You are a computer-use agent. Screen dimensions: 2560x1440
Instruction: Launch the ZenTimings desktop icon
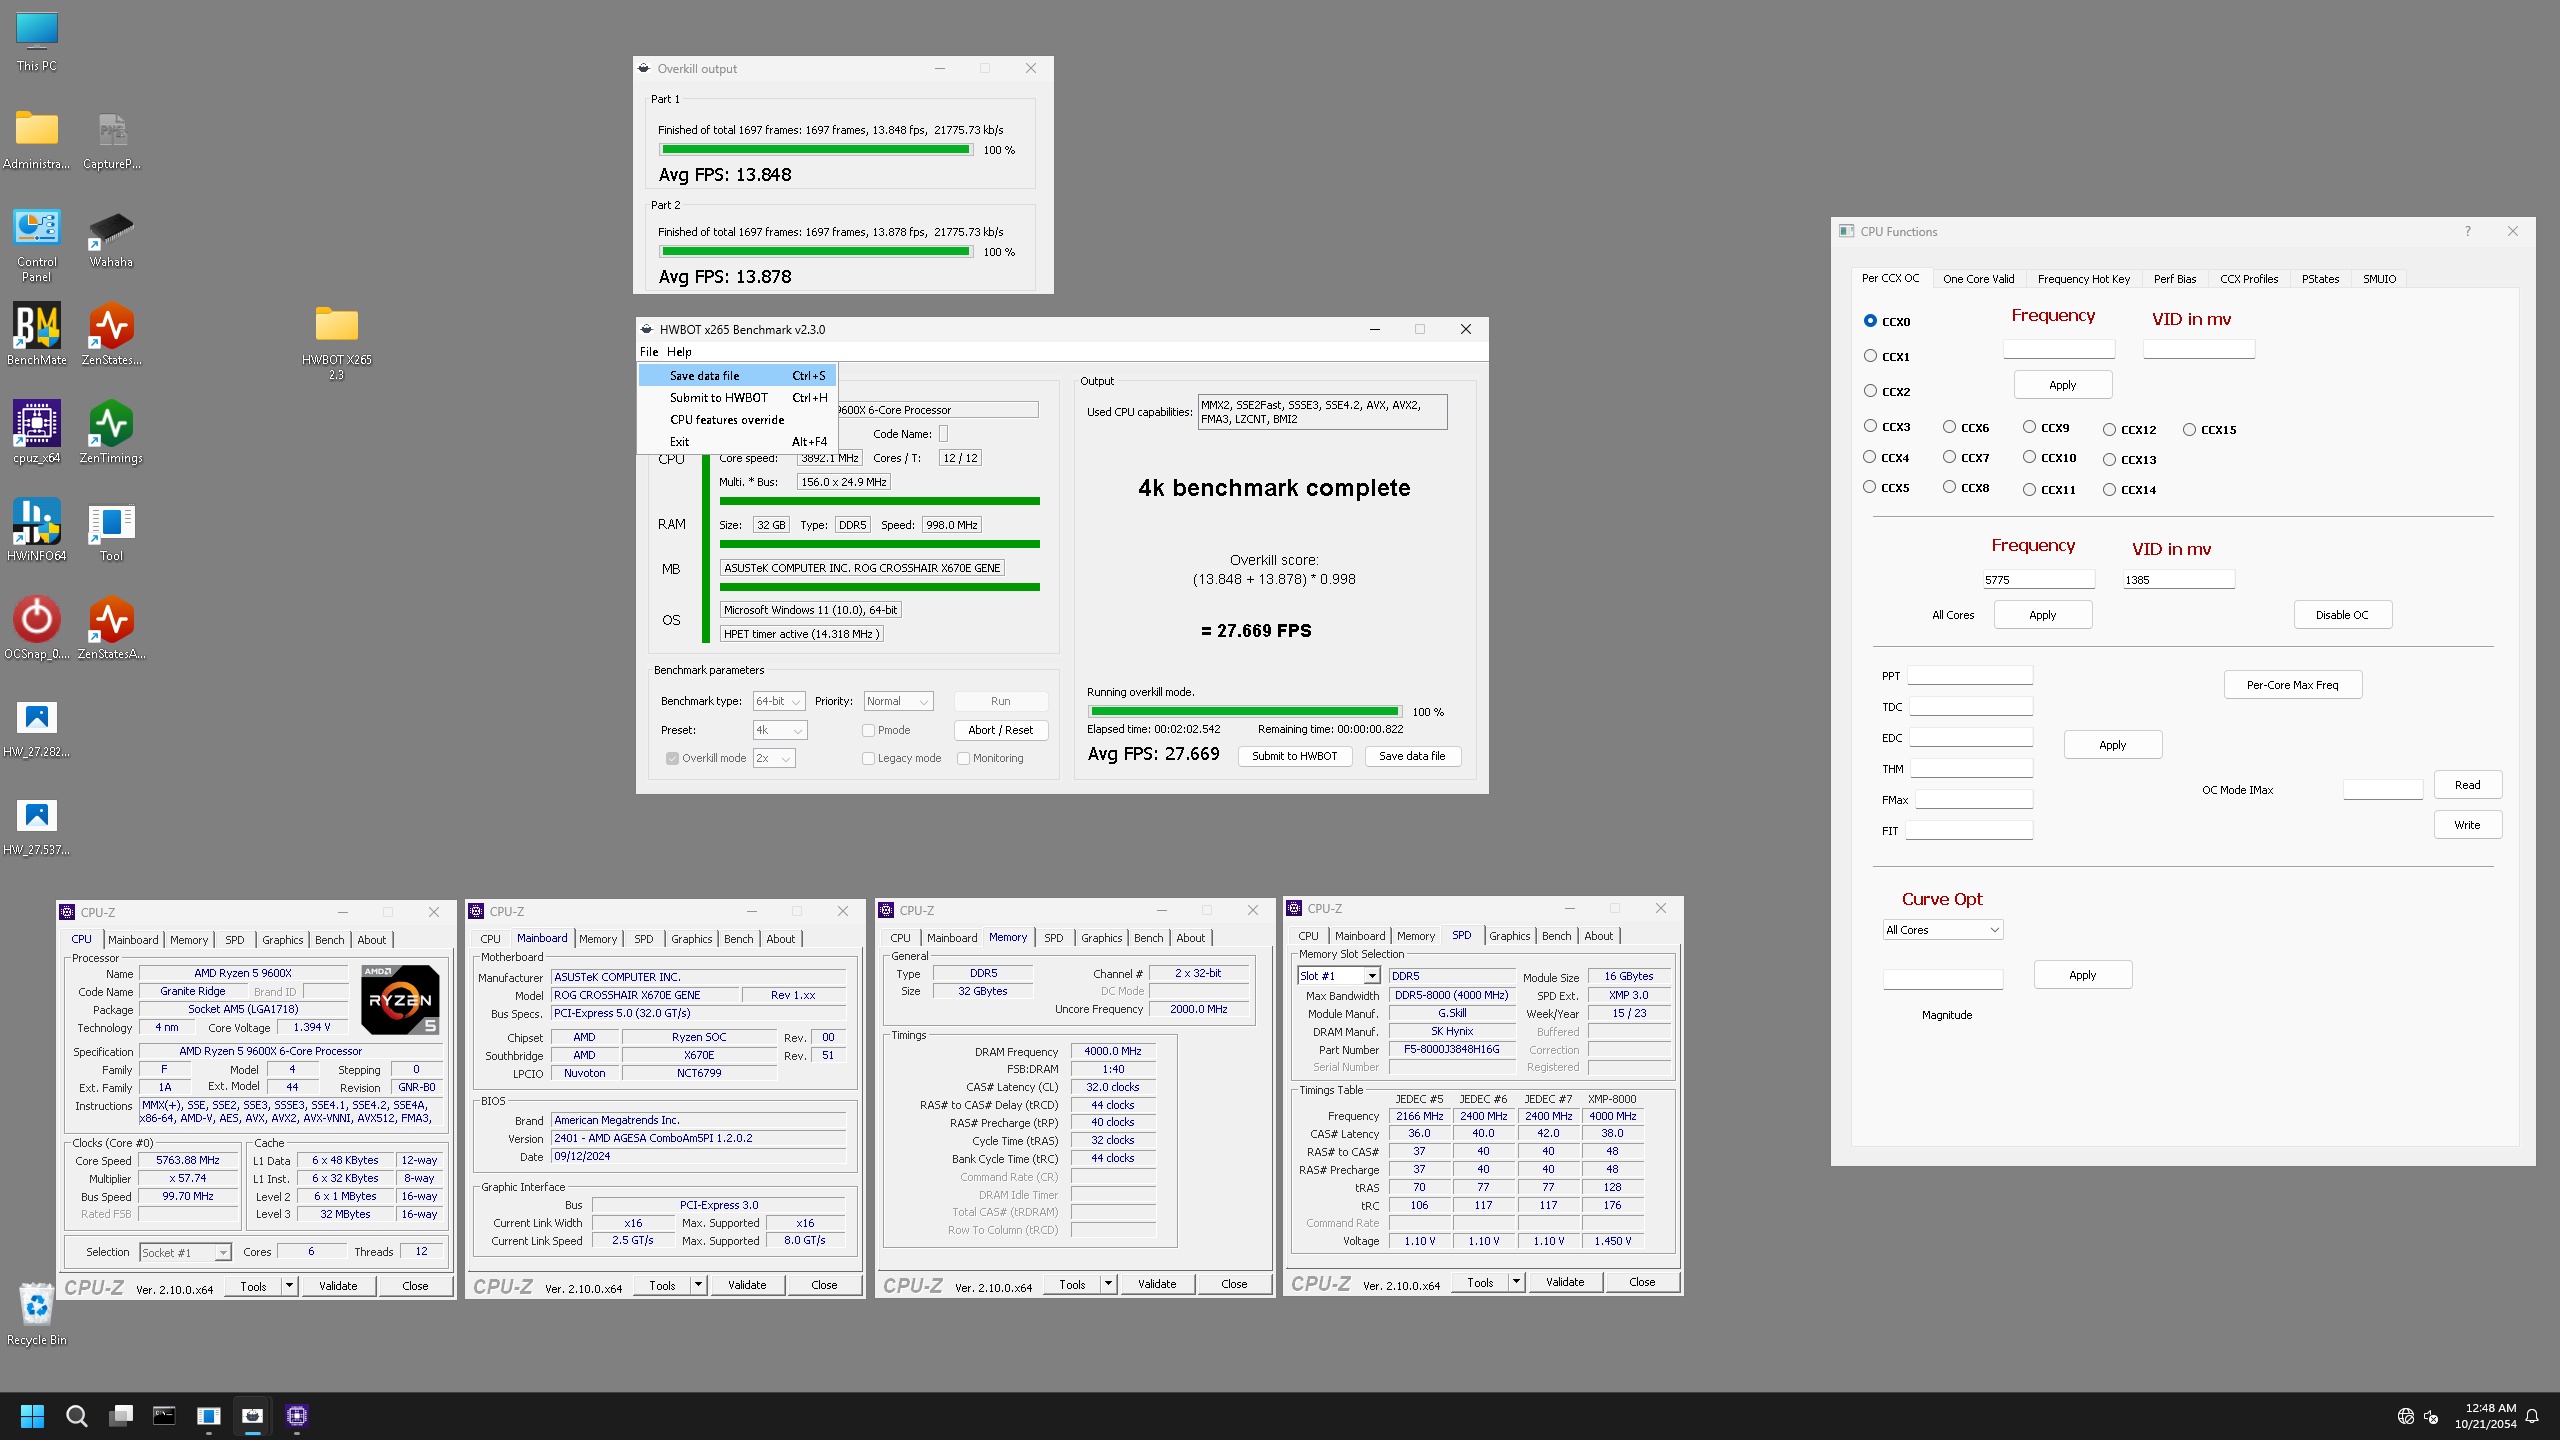(x=111, y=432)
